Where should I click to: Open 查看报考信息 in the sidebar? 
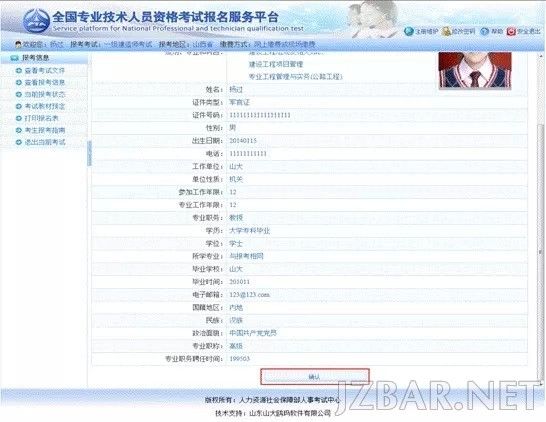(45, 83)
